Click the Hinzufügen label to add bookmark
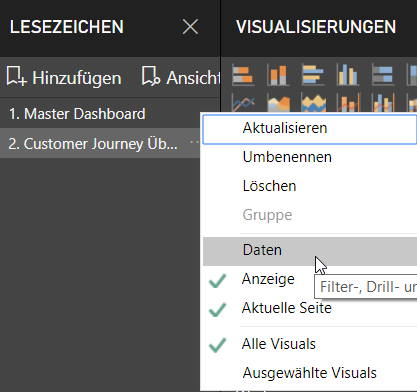Viewport: 417px width, 392px height. tap(77, 78)
